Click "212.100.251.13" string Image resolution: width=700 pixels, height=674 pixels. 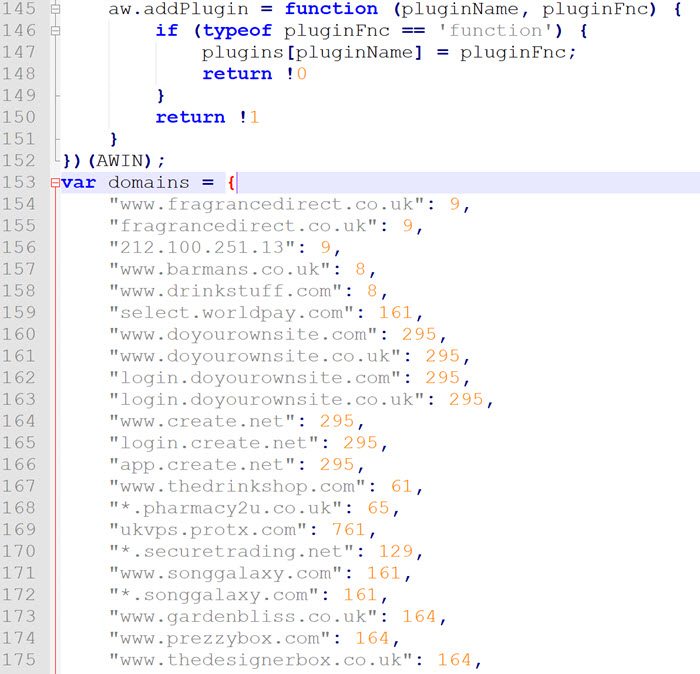202,247
